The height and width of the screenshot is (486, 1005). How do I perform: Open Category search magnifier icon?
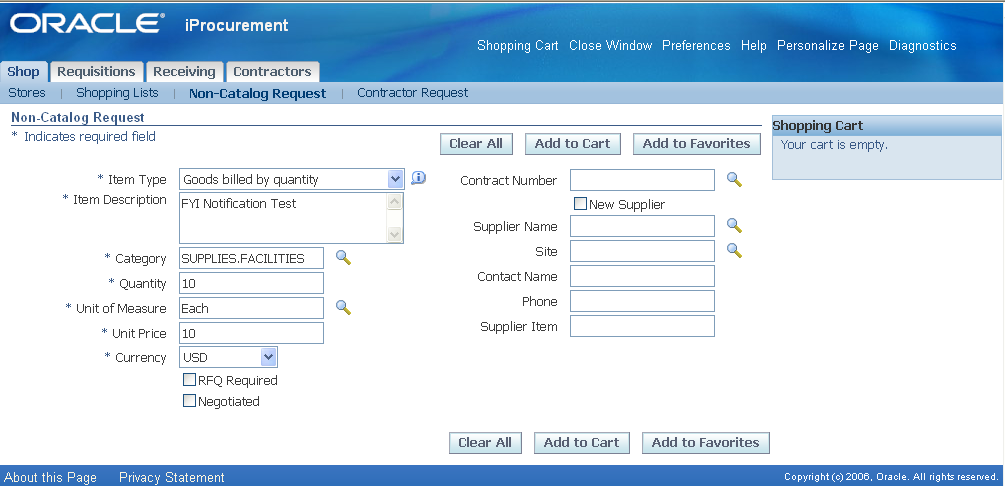(x=344, y=258)
